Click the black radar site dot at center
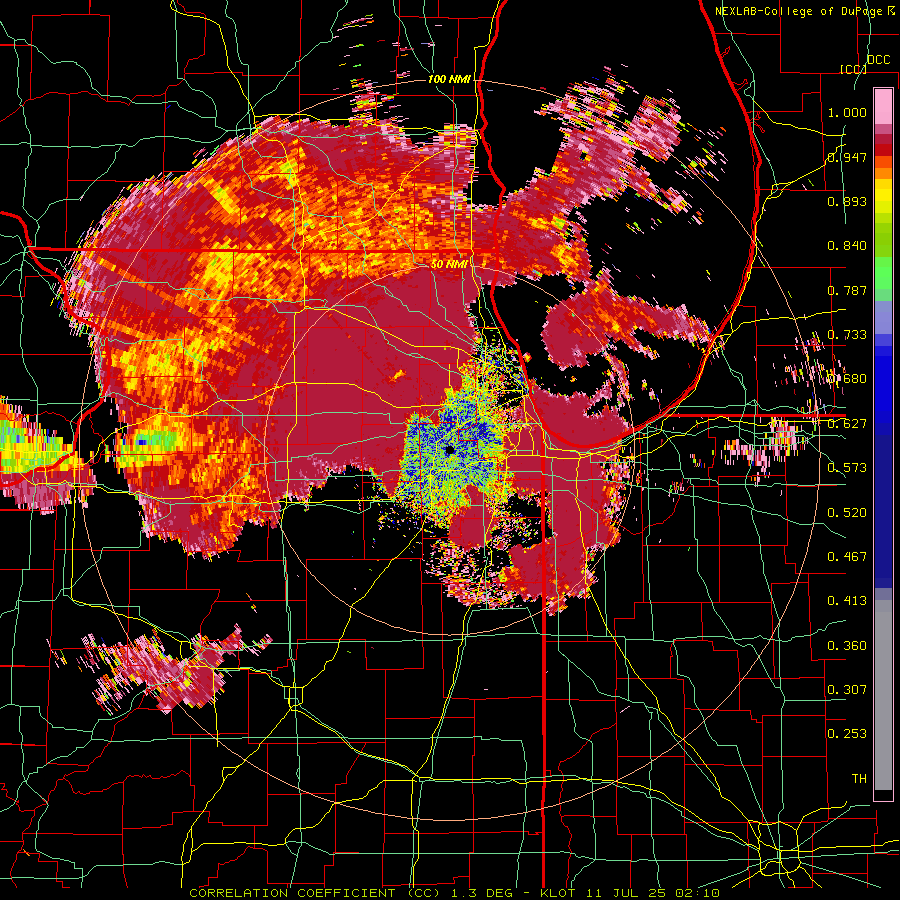Screen dimensions: 900x900 (450, 450)
